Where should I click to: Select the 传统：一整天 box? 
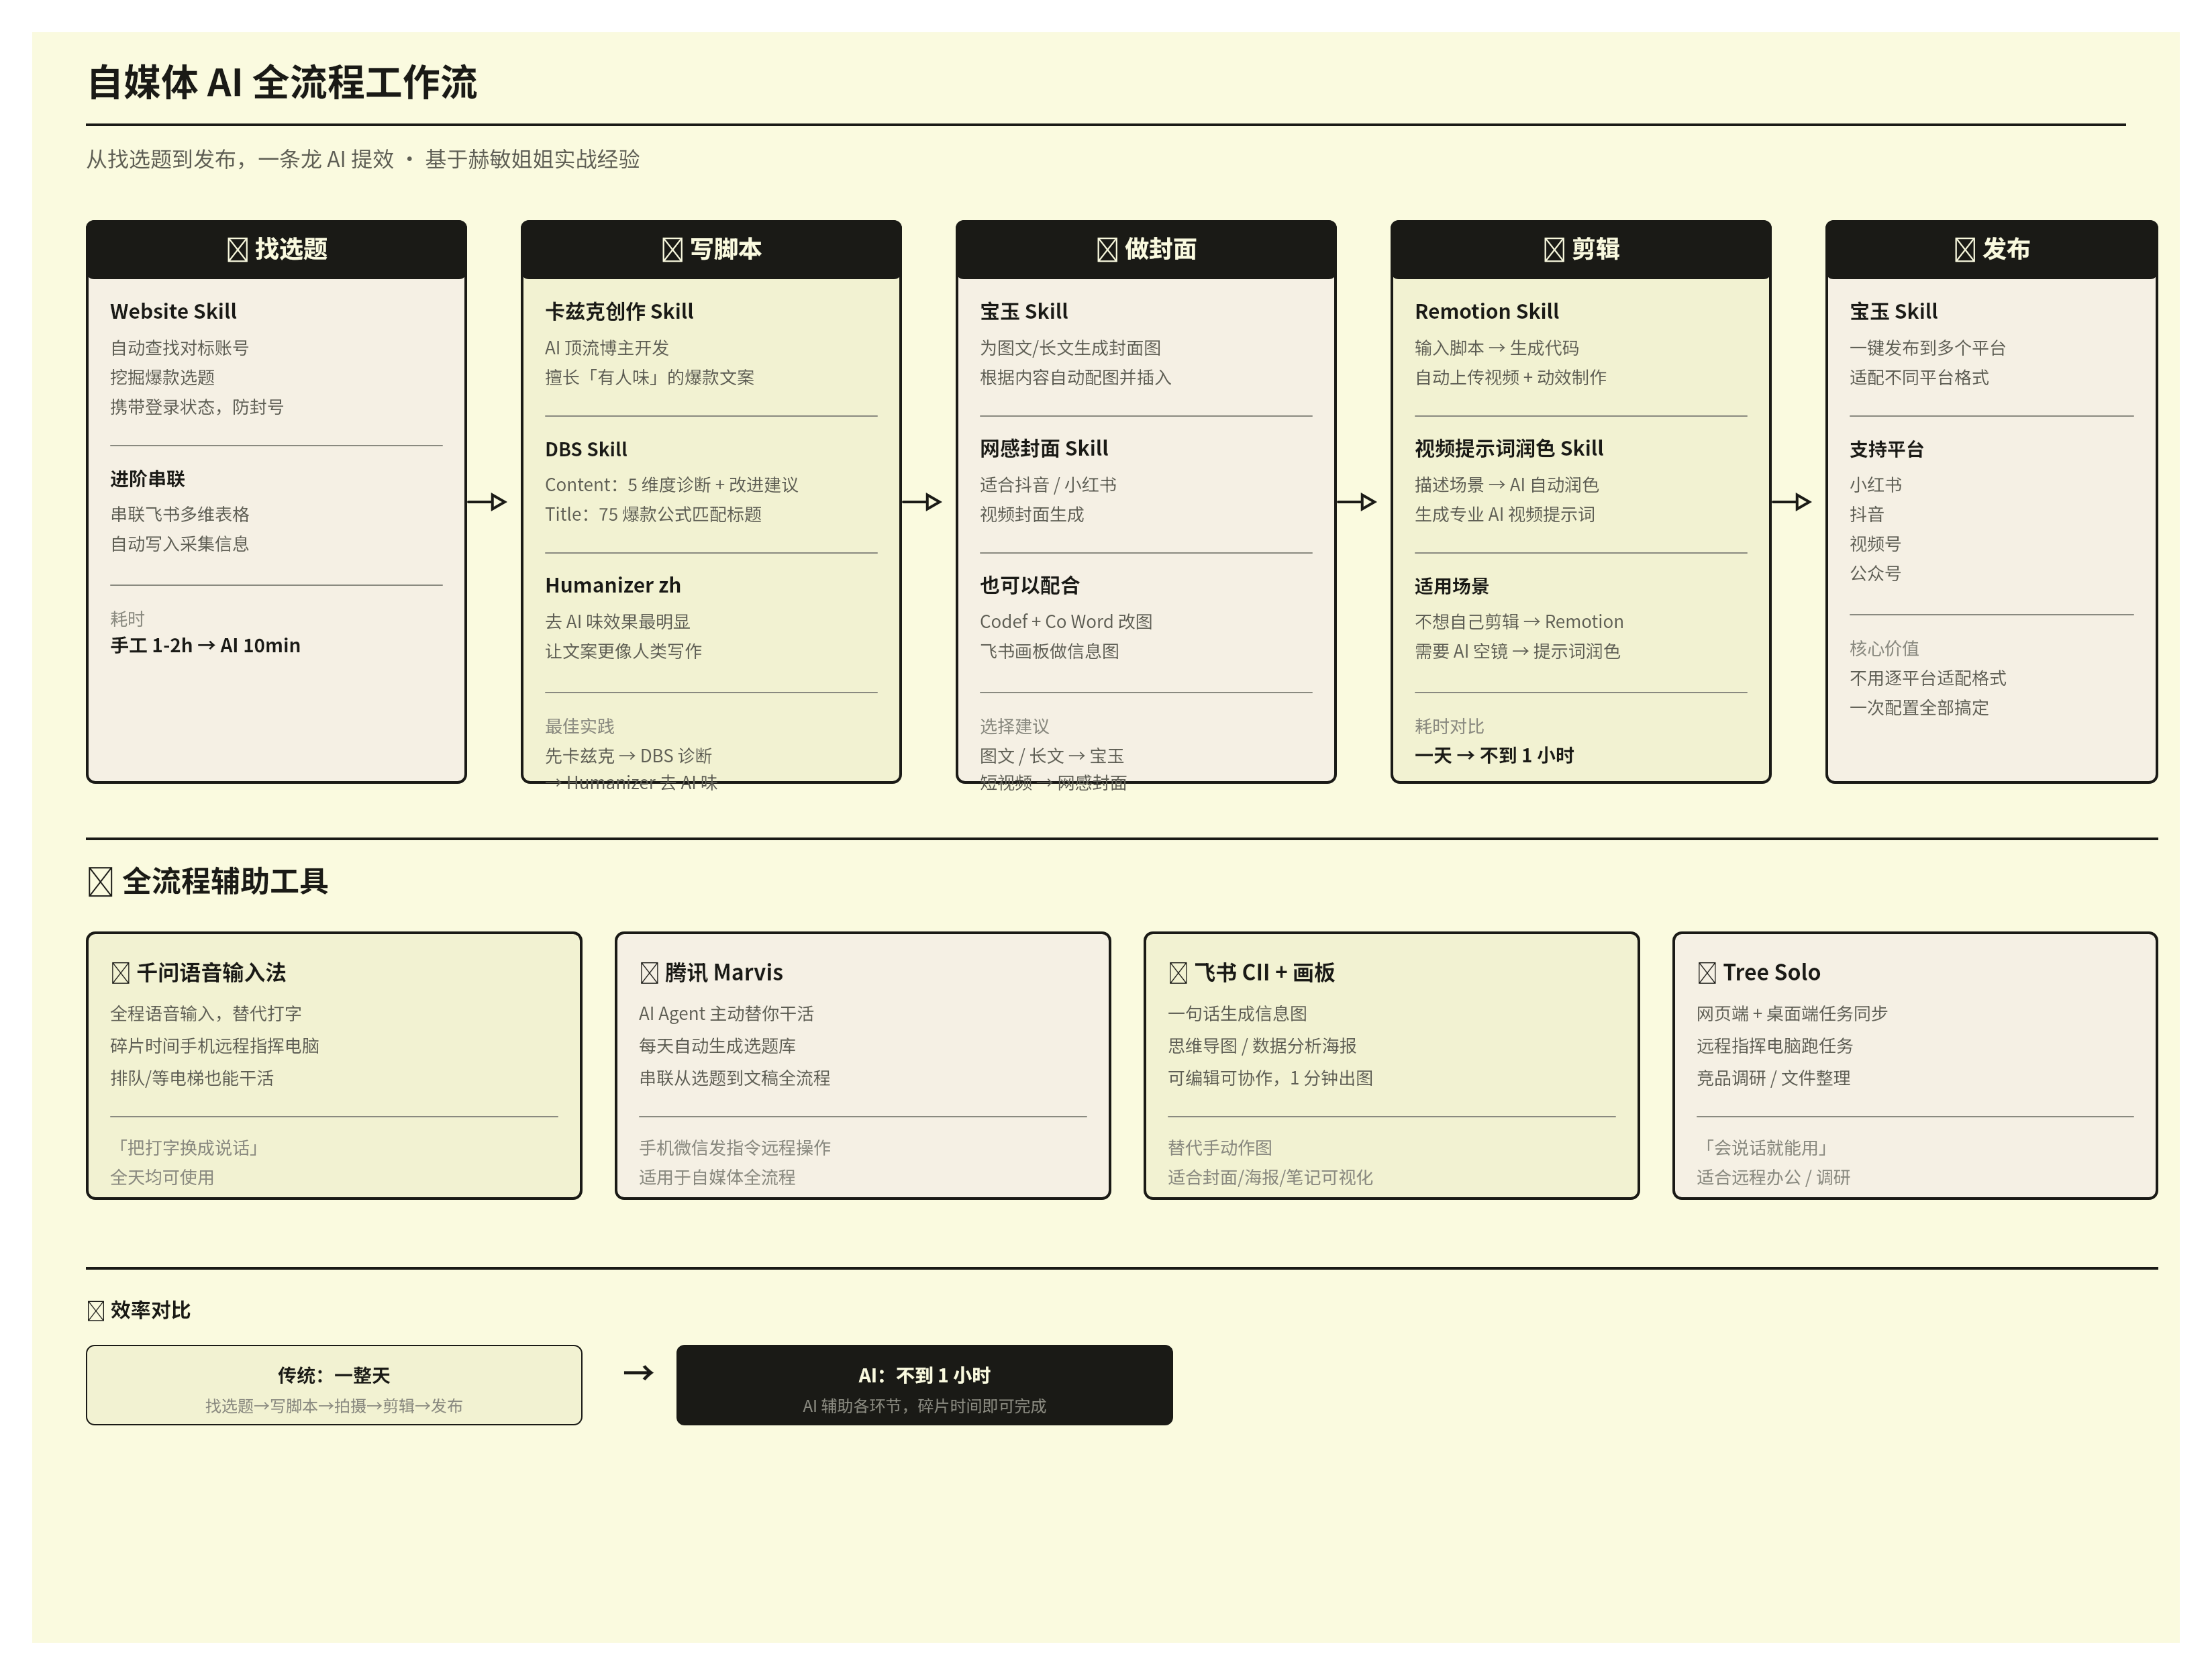334,1385
